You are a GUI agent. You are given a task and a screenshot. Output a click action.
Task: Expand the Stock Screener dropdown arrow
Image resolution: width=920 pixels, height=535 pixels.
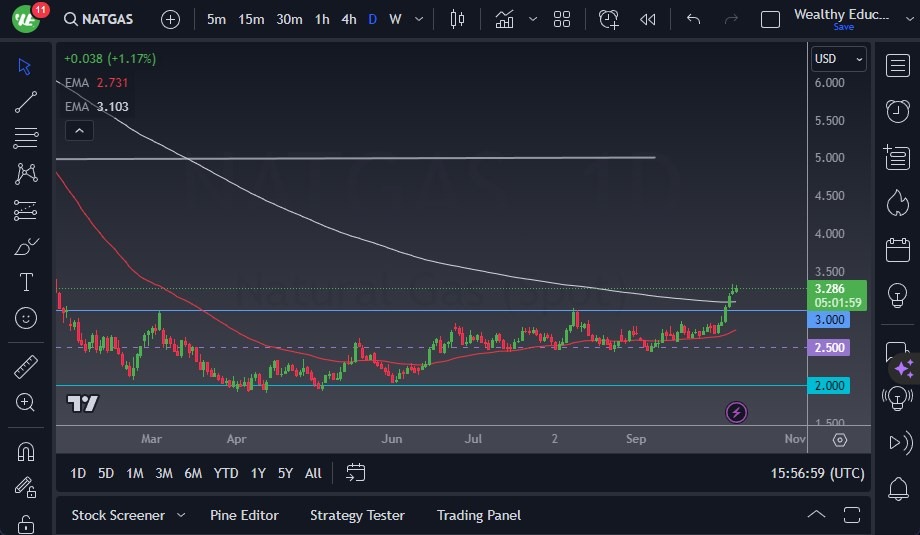click(x=181, y=515)
